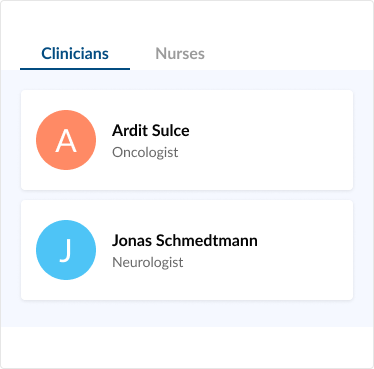Click Jonas Schmedtmann's blue avatar circle

pos(66,250)
